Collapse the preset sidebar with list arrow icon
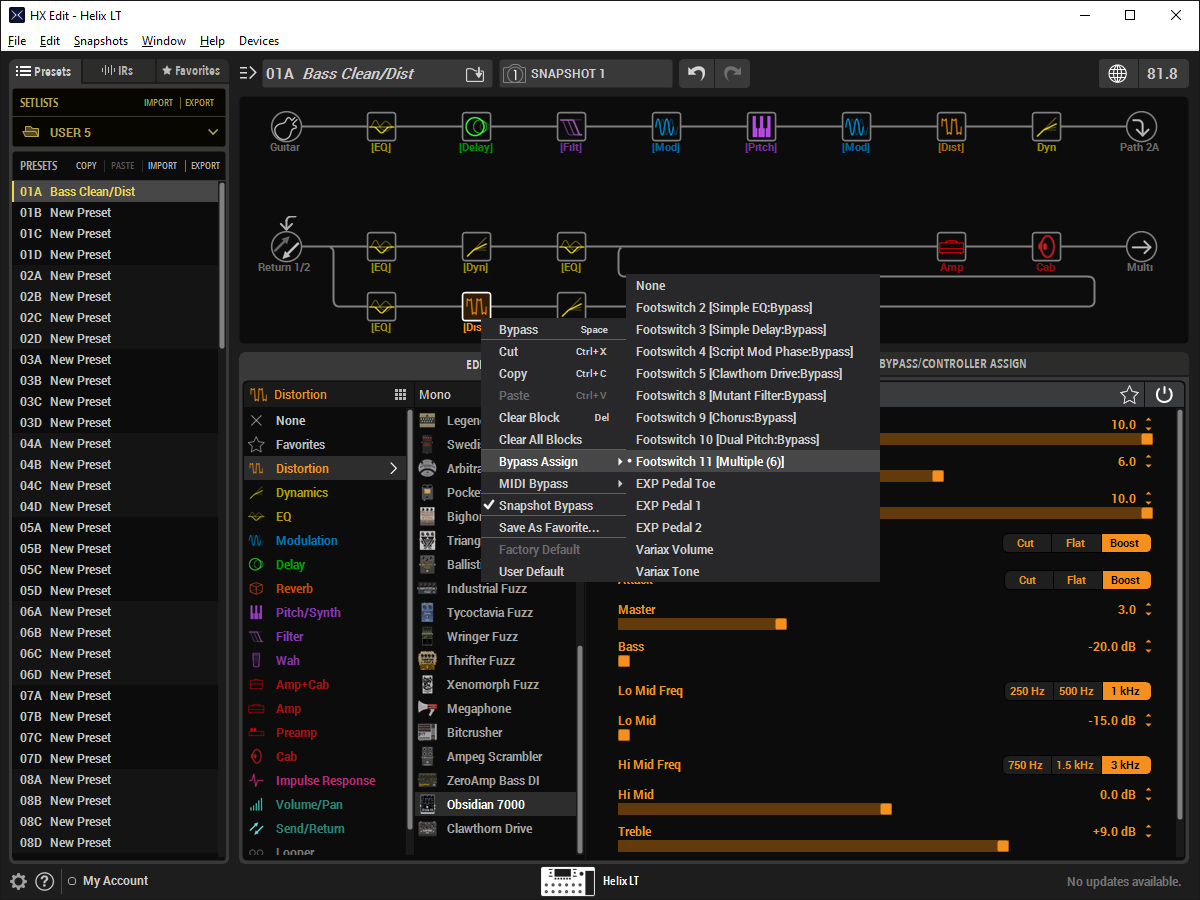The image size is (1200, 900). coord(248,73)
